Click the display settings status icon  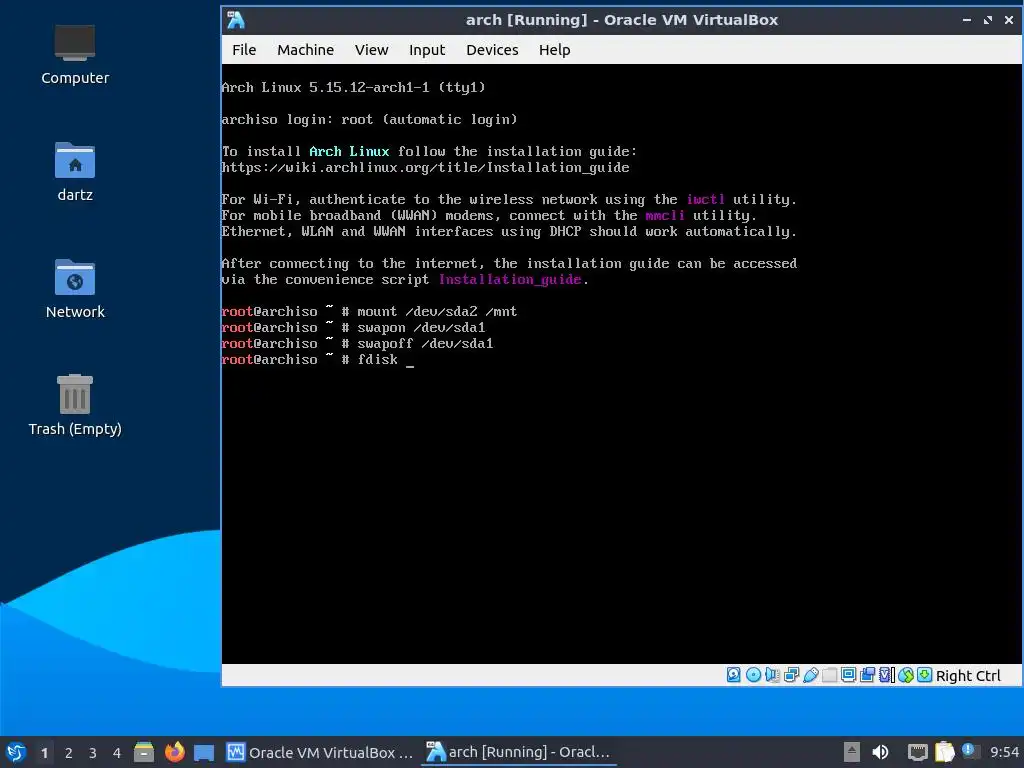tap(848, 675)
